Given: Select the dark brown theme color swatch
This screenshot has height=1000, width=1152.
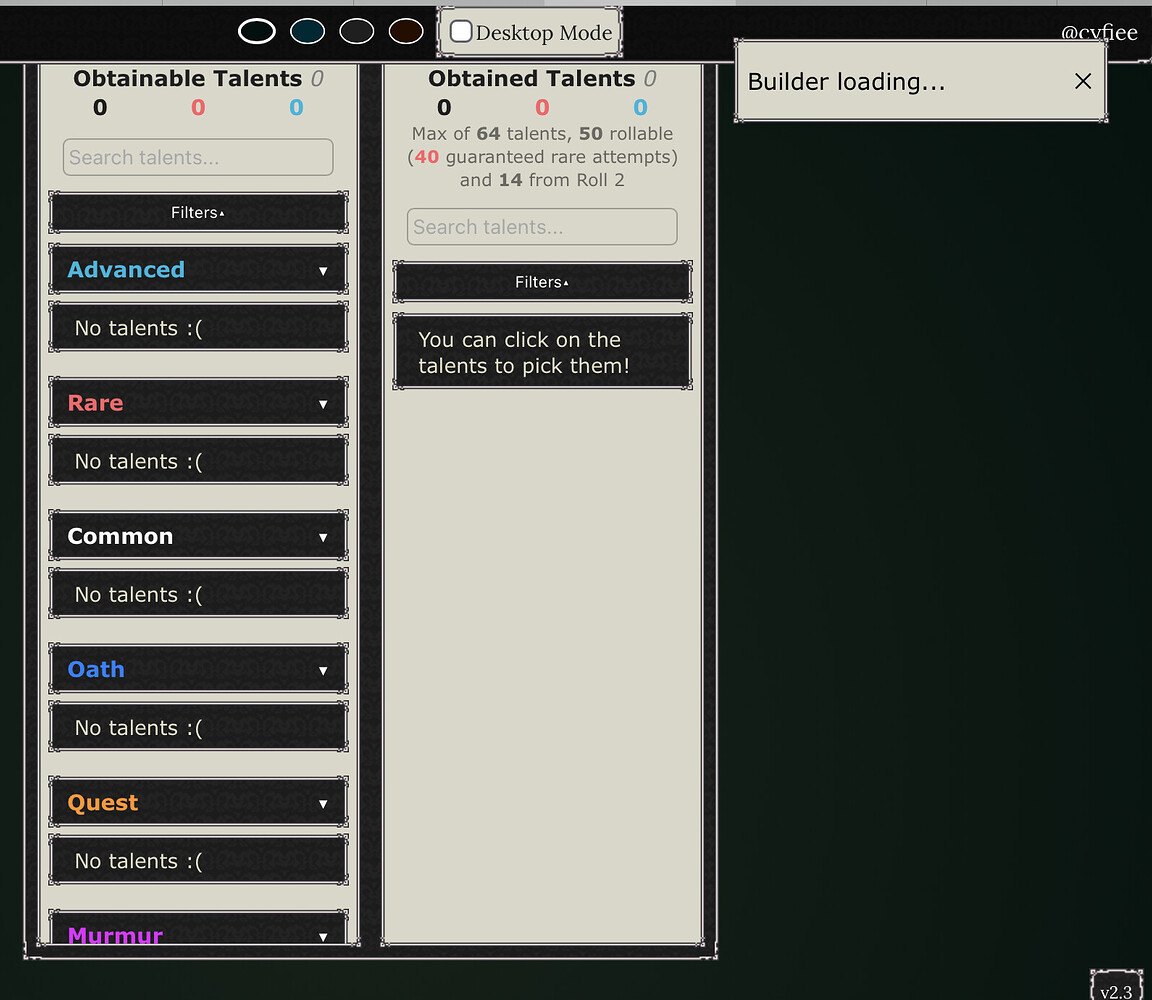Looking at the screenshot, I should point(406,32).
